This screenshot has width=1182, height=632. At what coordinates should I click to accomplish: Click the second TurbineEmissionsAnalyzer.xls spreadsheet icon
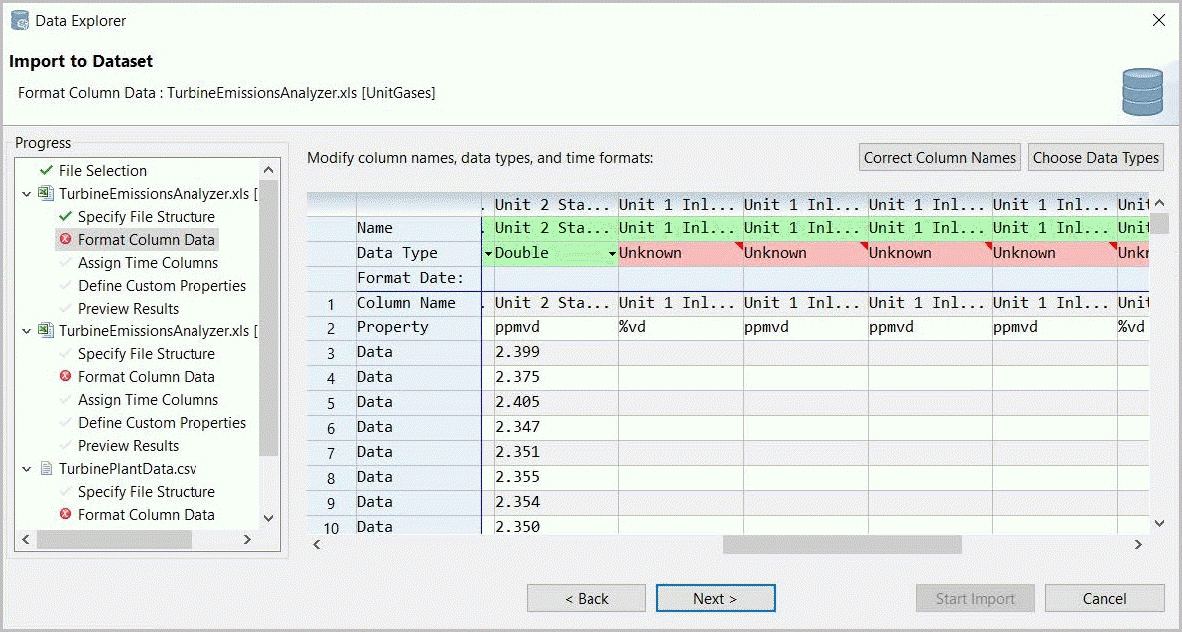[46, 331]
